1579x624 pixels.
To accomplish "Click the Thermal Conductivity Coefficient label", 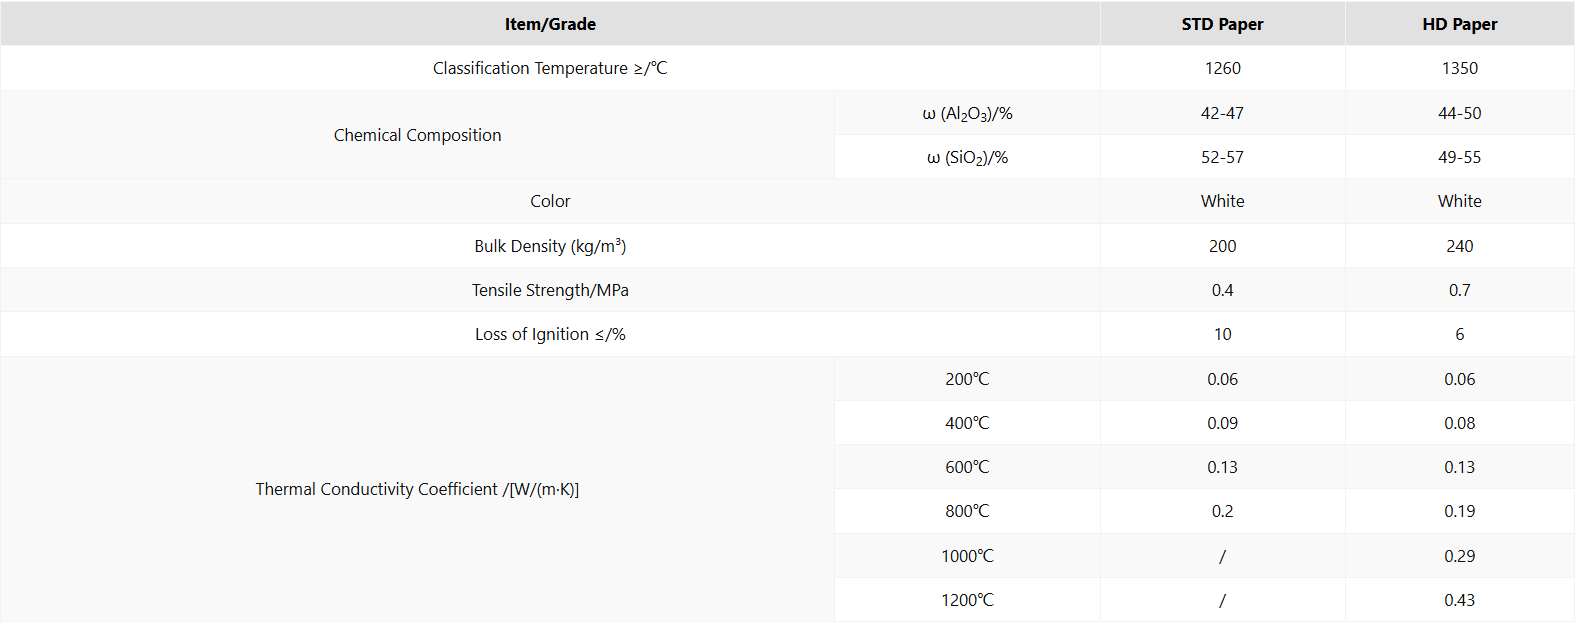I will click(417, 489).
